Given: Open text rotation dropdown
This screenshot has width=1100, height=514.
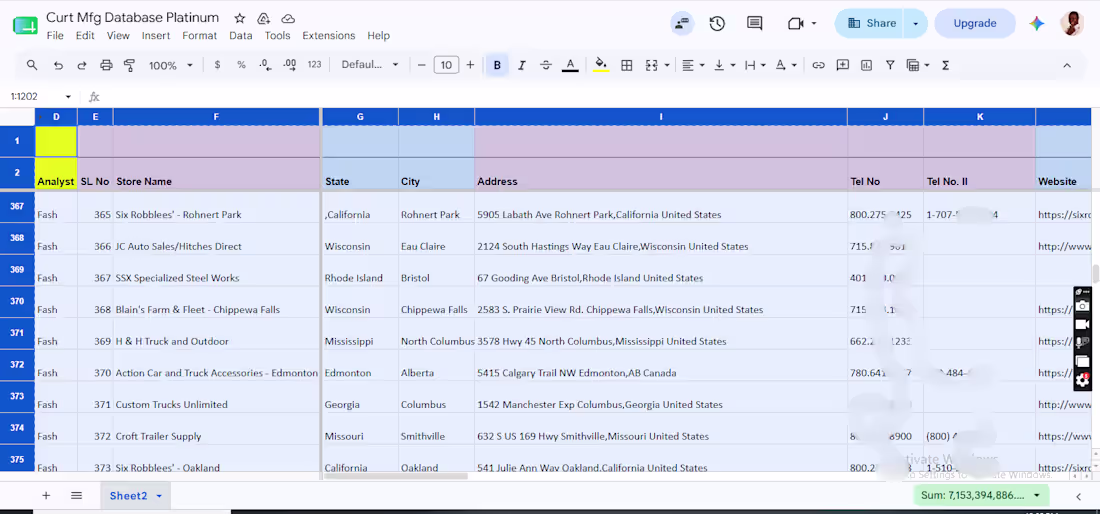Looking at the screenshot, I should 786,65.
